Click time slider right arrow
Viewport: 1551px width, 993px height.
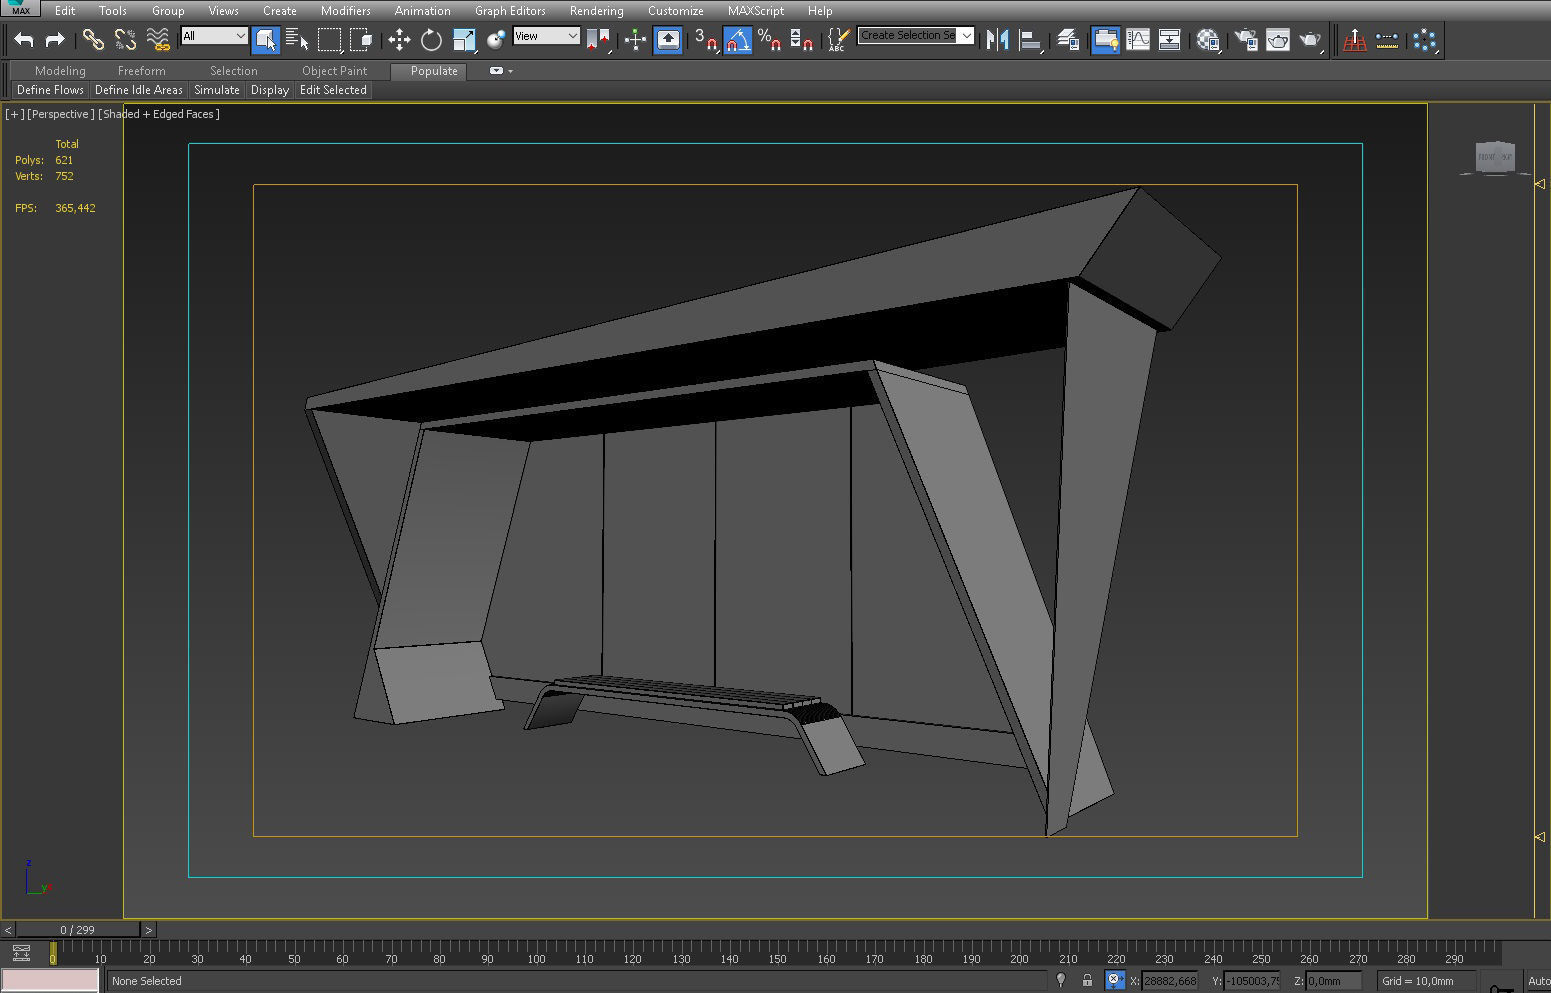[x=149, y=930]
